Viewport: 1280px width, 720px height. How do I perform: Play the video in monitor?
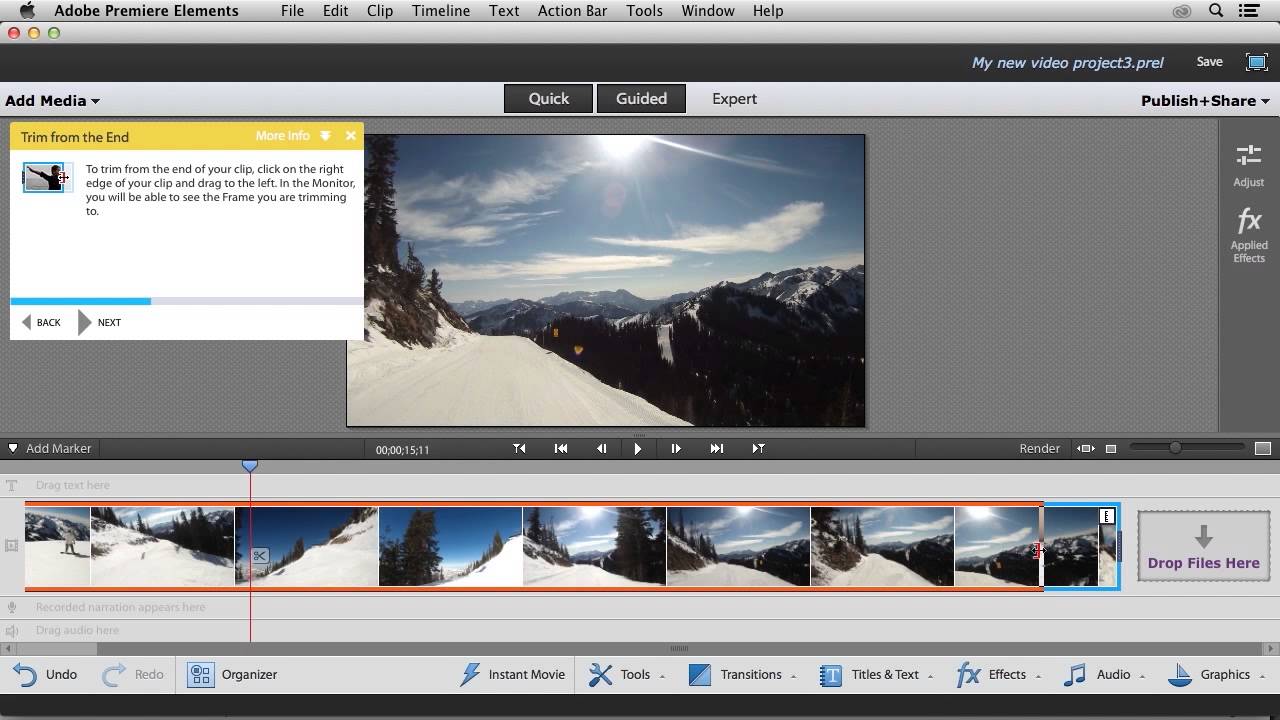tap(638, 449)
